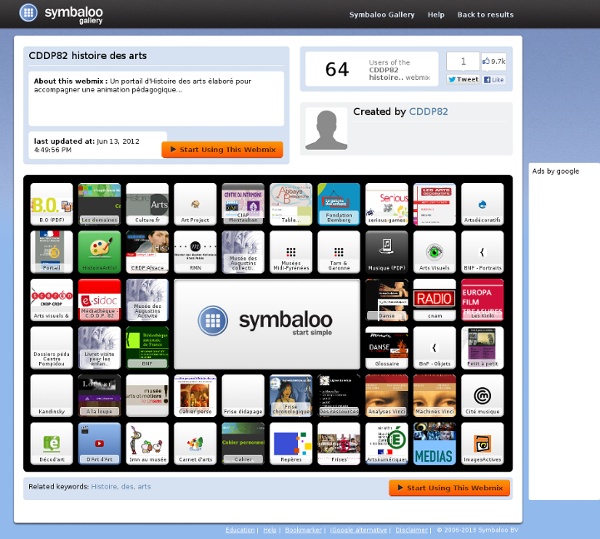Open the Frises tile
Image resolution: width=600 pixels, height=539 pixels.
[339, 443]
